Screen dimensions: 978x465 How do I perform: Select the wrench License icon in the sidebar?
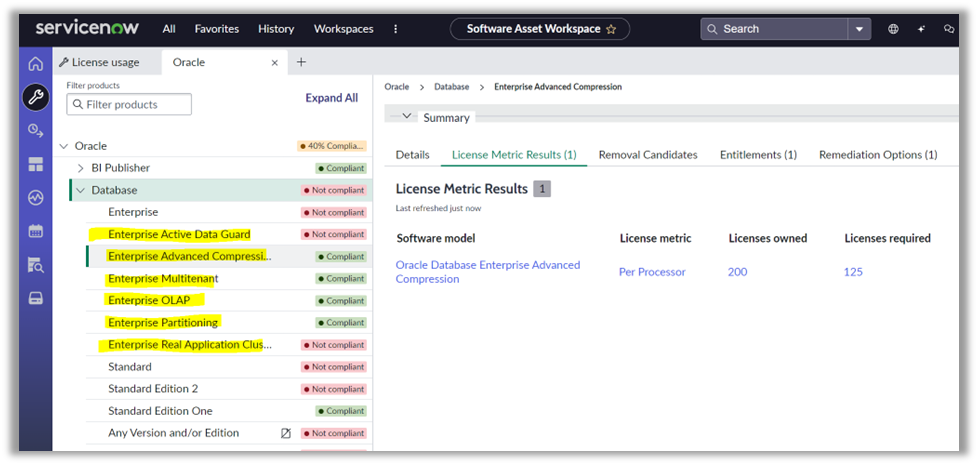click(36, 98)
